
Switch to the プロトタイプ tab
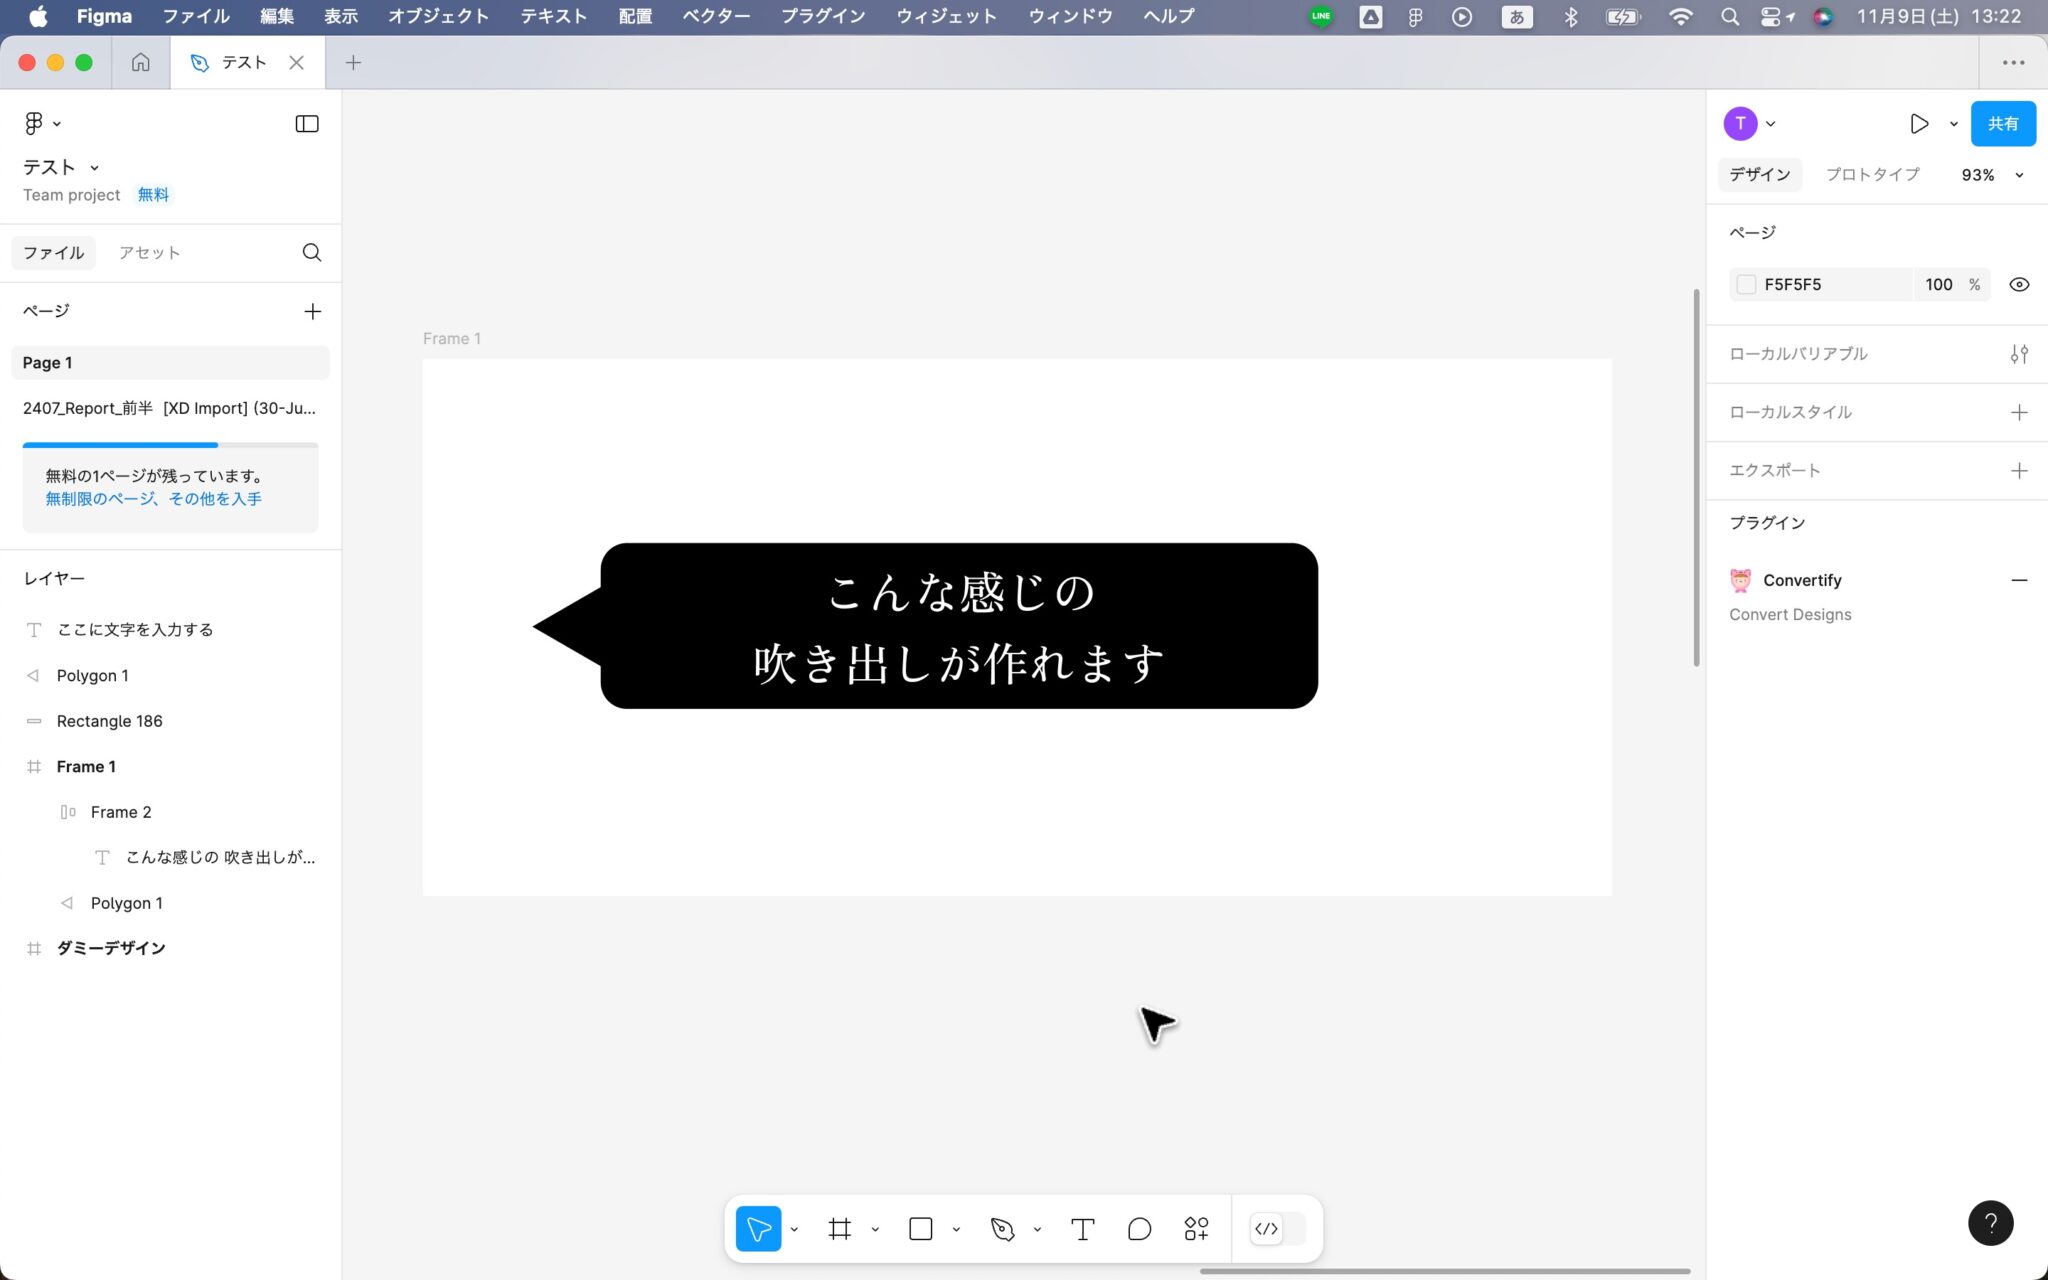(1872, 174)
